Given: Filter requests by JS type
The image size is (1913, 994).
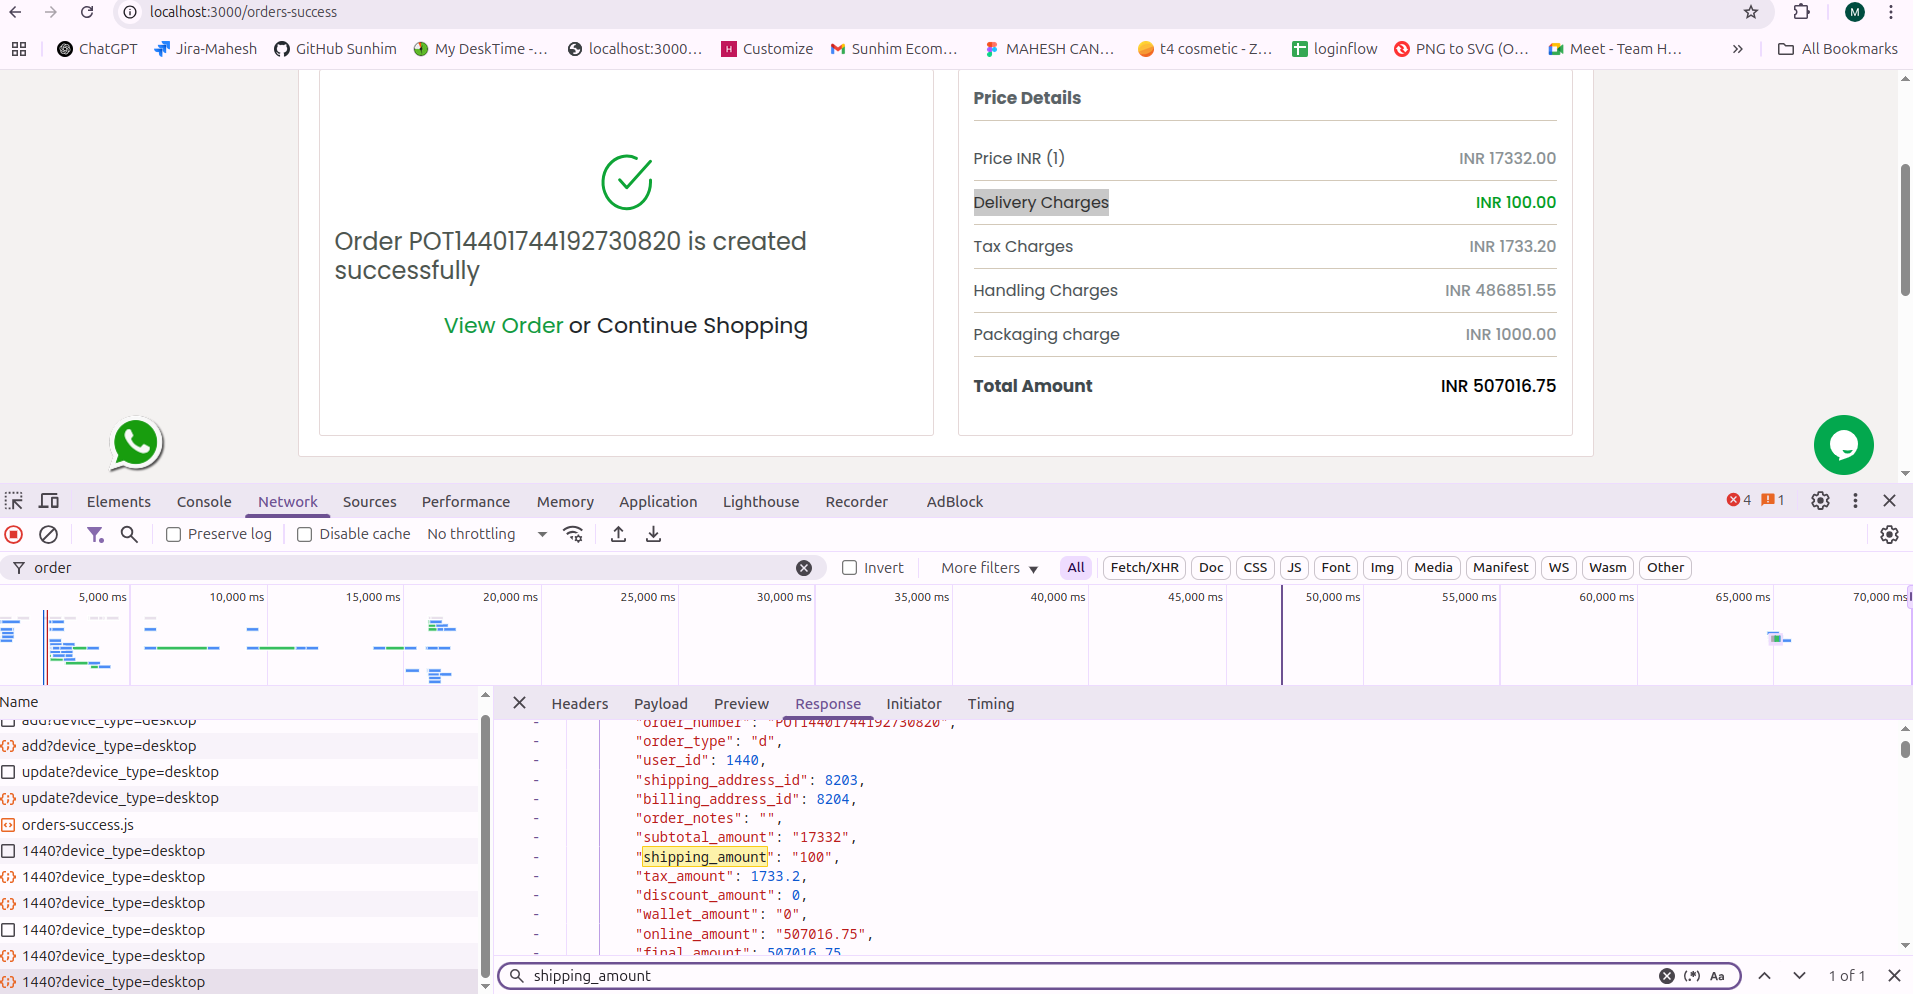Looking at the screenshot, I should tap(1294, 568).
